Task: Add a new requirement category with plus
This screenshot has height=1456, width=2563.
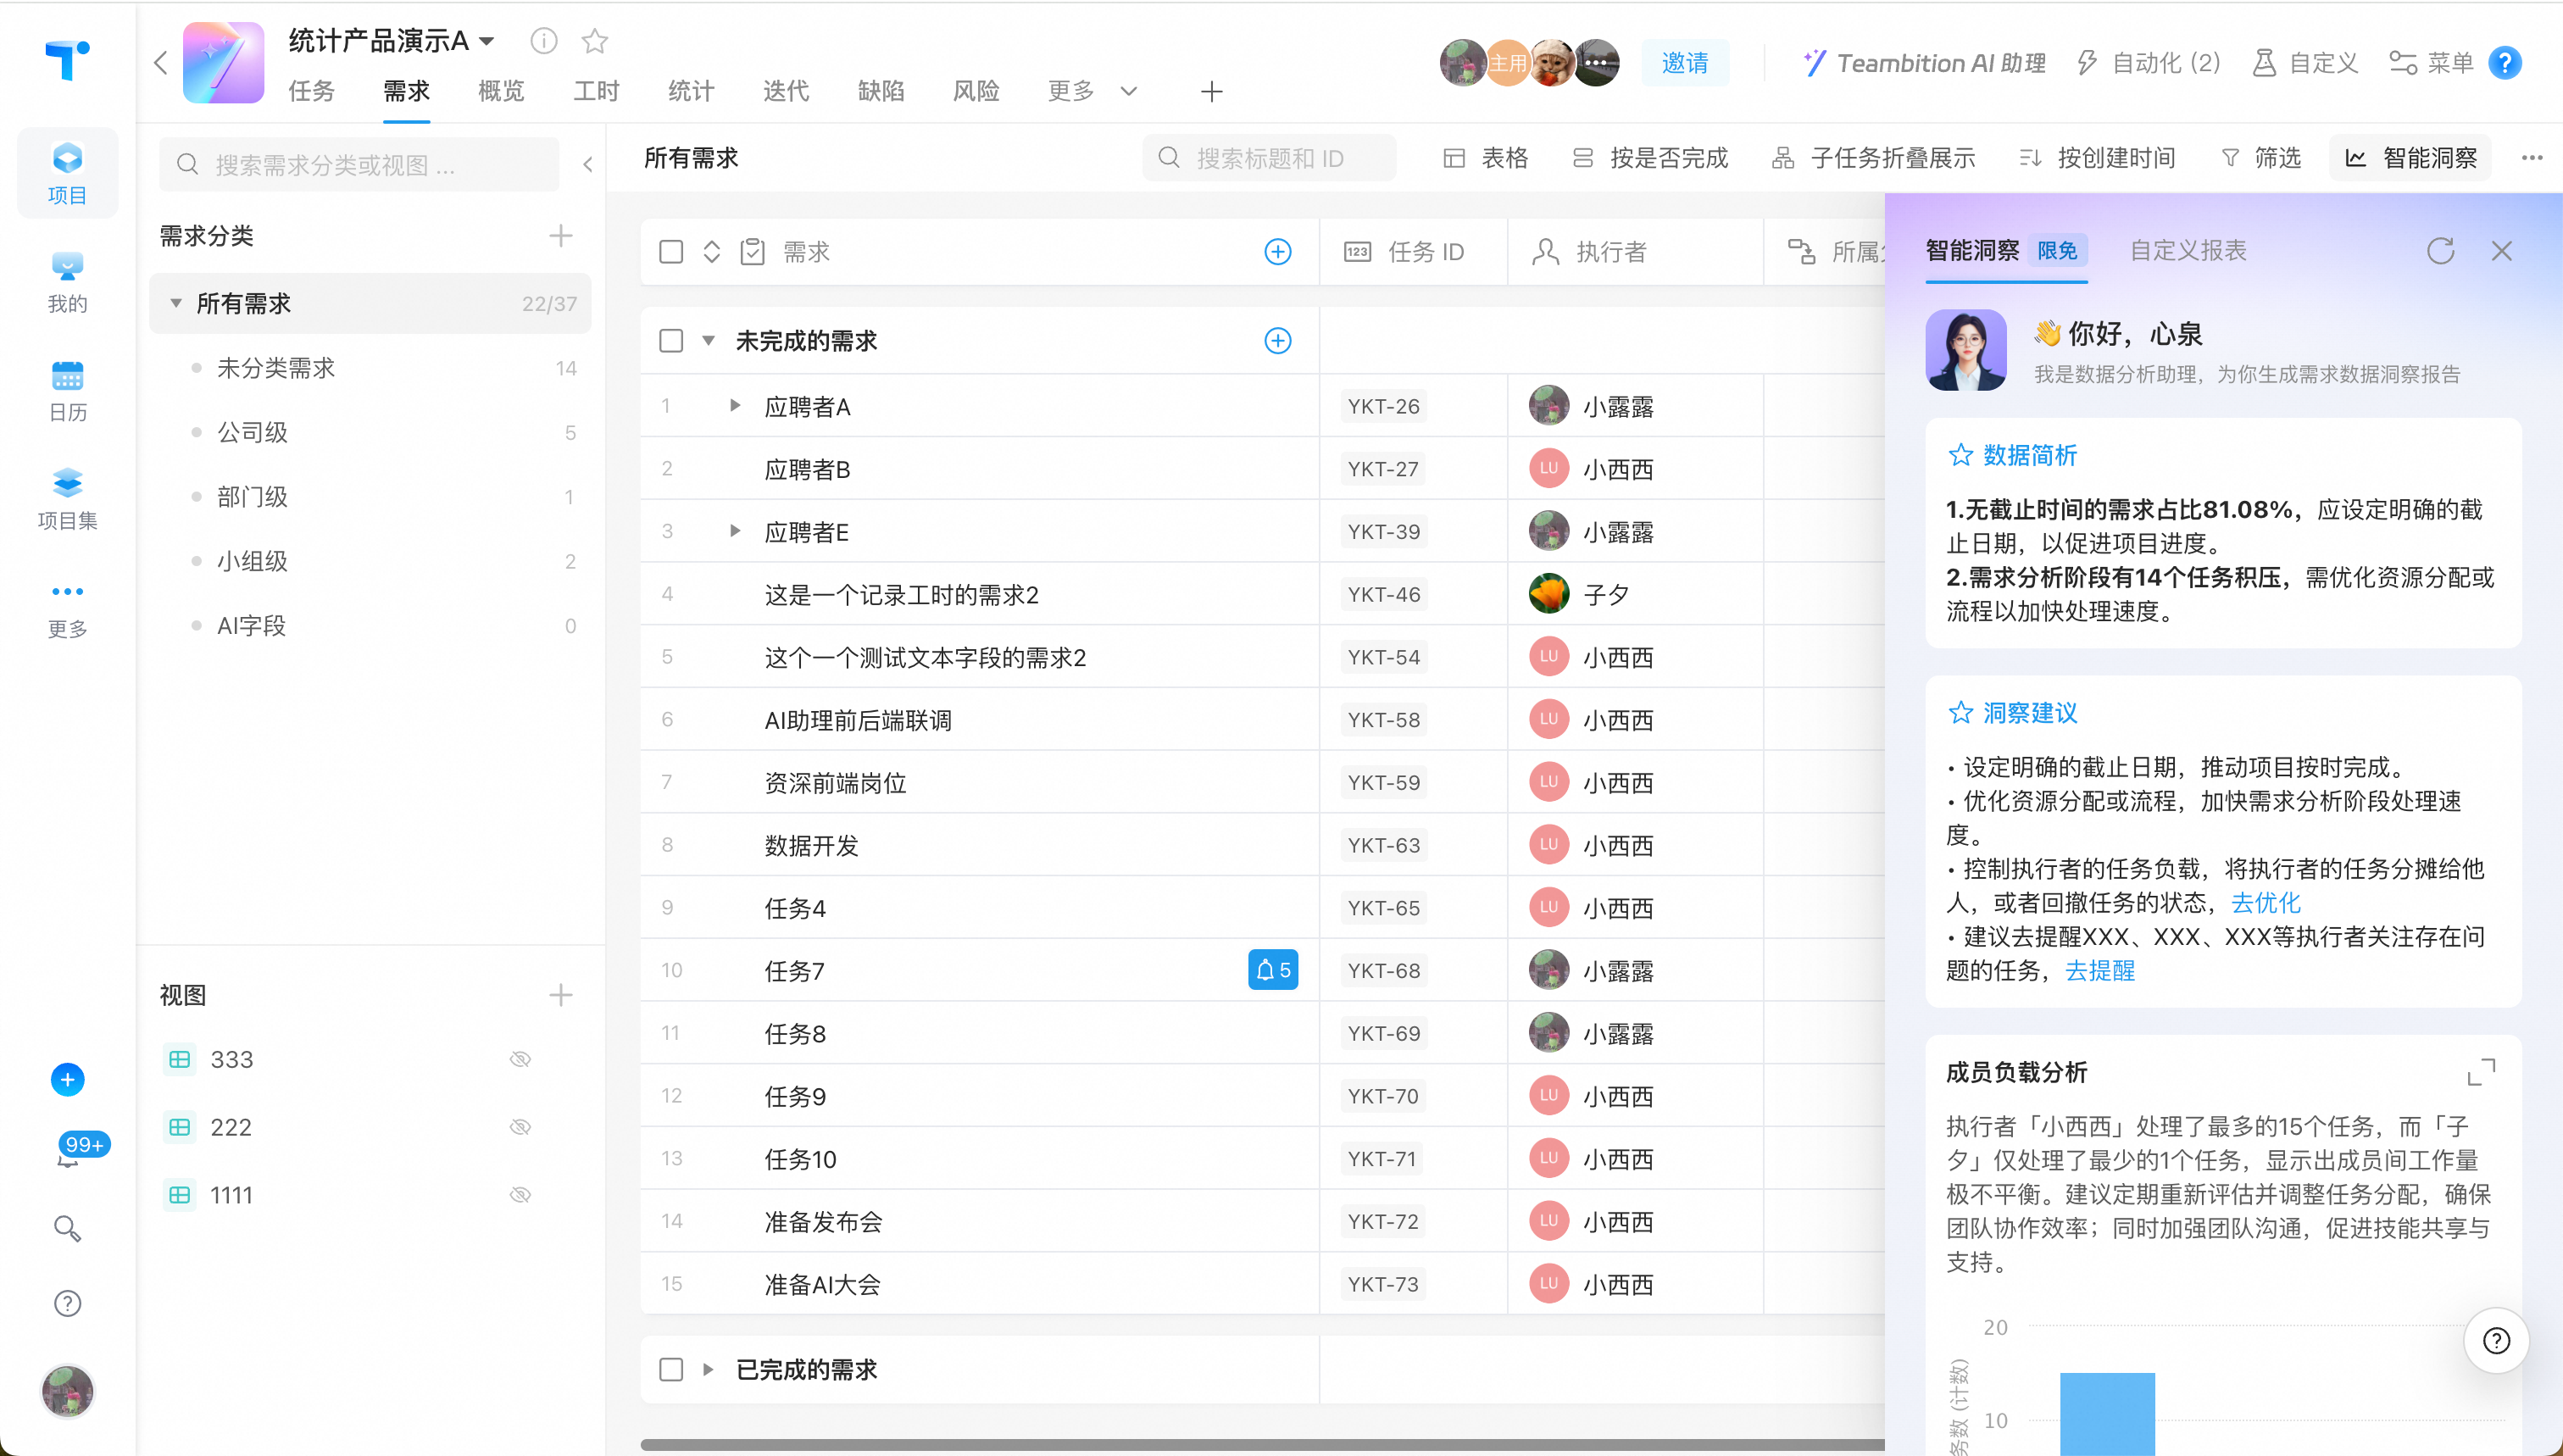Action: 561,236
